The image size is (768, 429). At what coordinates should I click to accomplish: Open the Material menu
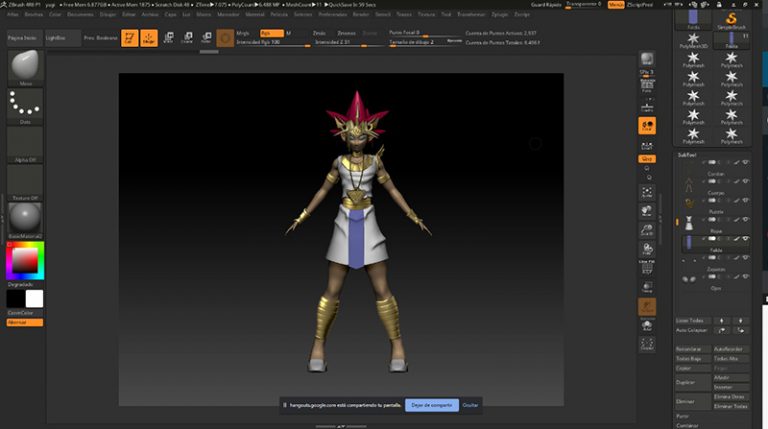tap(255, 14)
